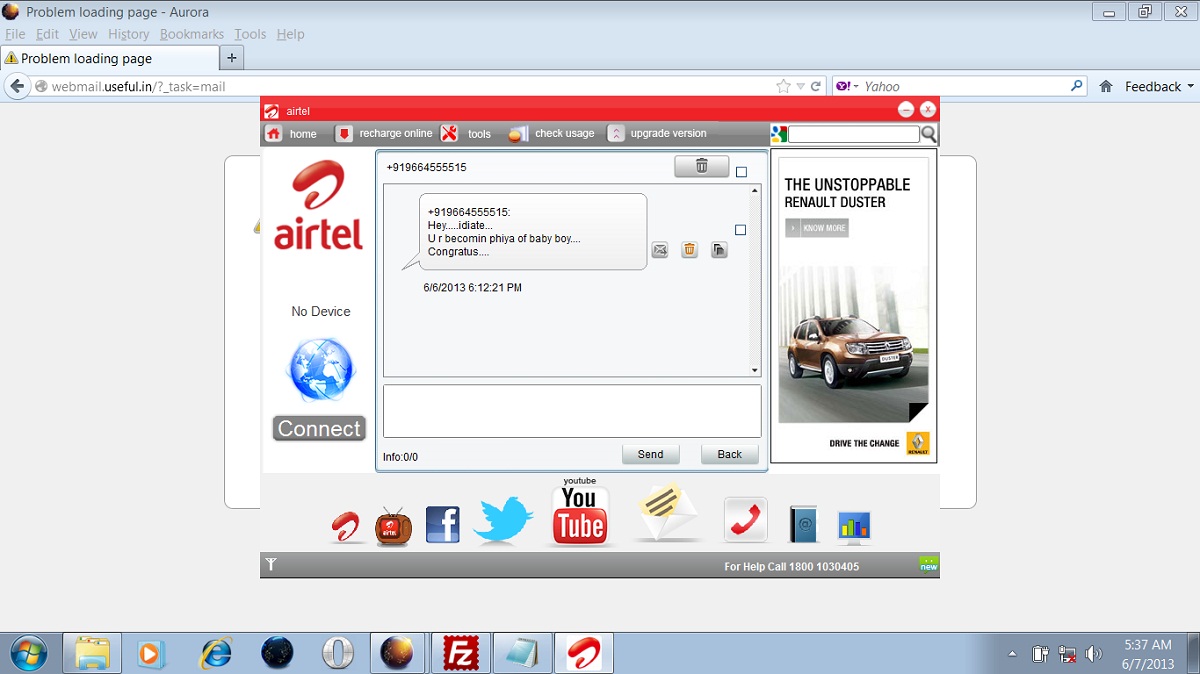This screenshot has width=1200, height=674.
Task: Click the Google logo beside search box
Action: click(x=779, y=134)
